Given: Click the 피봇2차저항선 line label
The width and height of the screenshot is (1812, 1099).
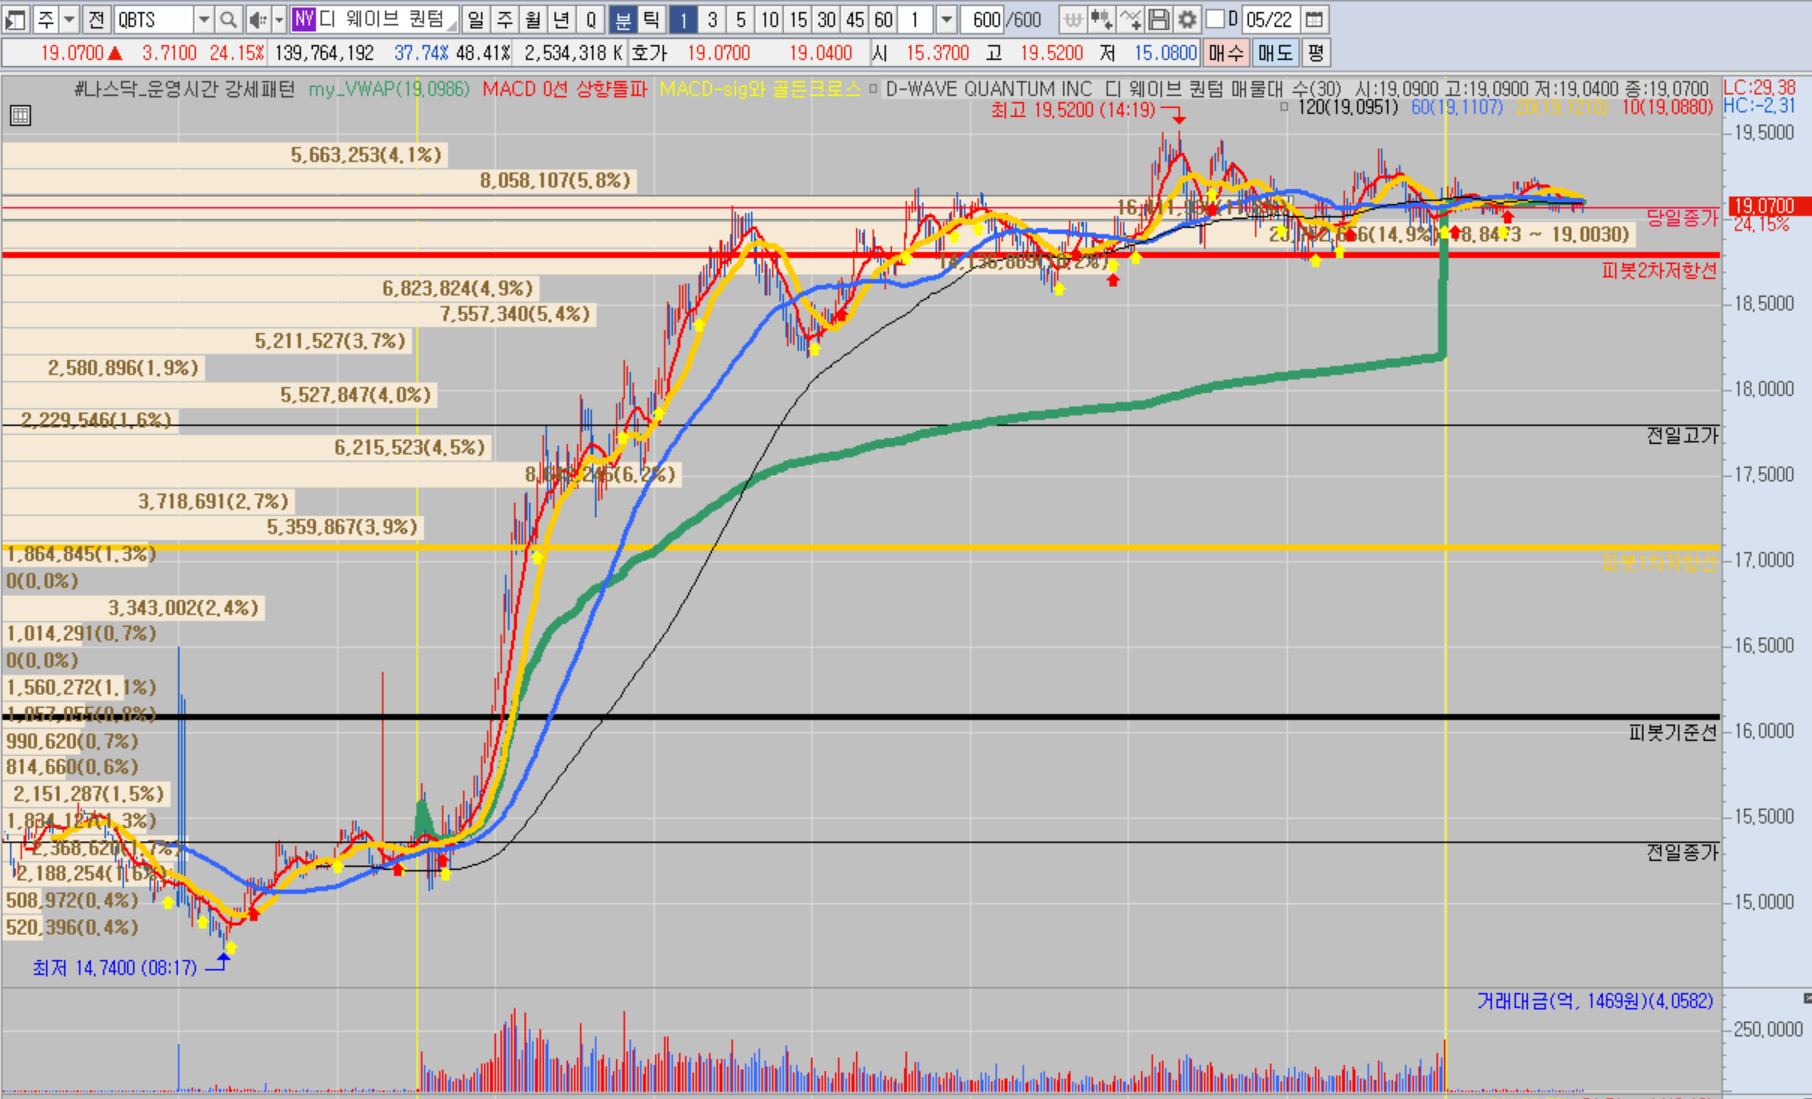Looking at the screenshot, I should point(1658,270).
